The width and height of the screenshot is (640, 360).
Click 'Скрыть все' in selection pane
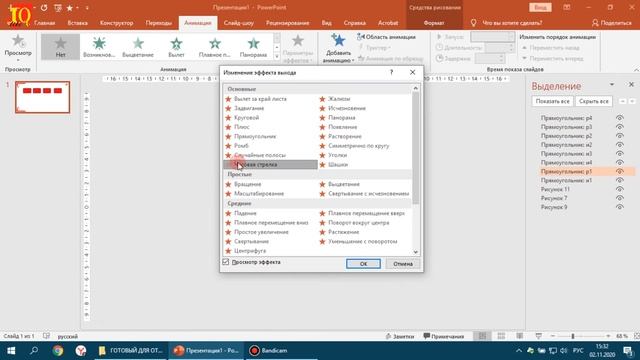pos(593,101)
